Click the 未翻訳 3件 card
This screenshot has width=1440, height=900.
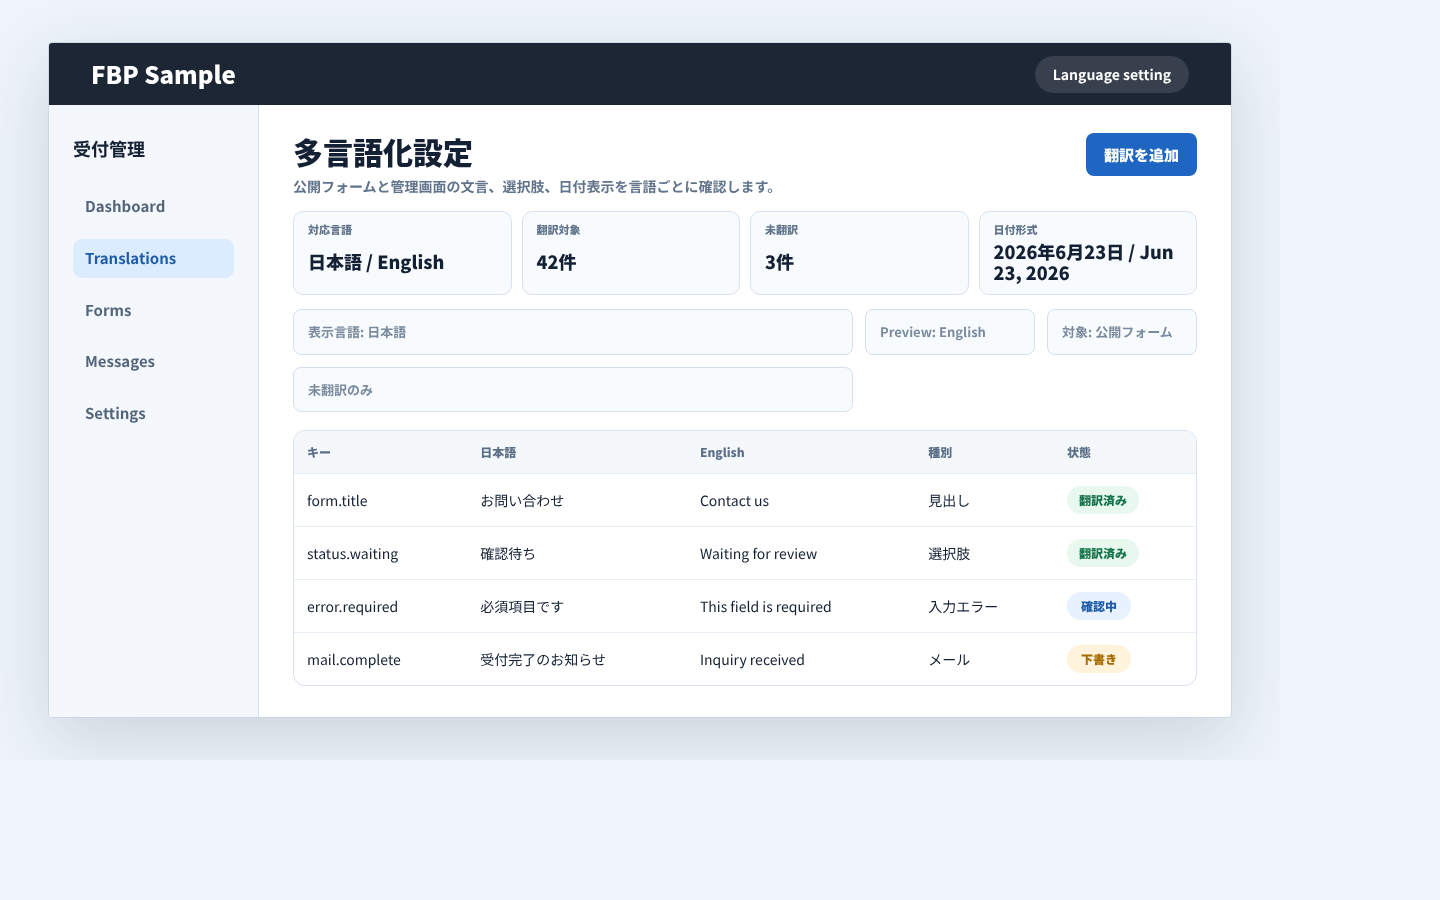pyautogui.click(x=859, y=253)
